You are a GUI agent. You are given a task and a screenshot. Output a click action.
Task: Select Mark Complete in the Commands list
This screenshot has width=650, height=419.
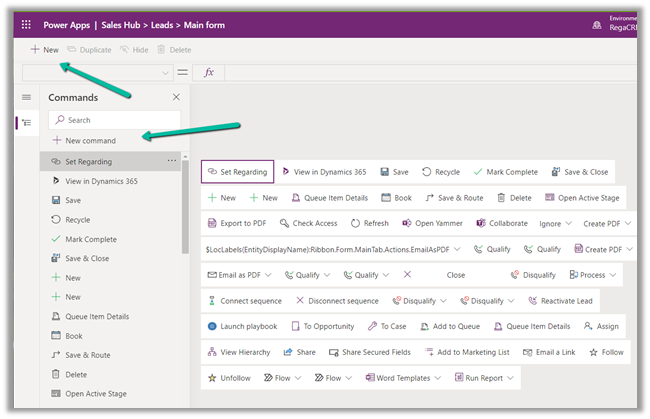[90, 239]
